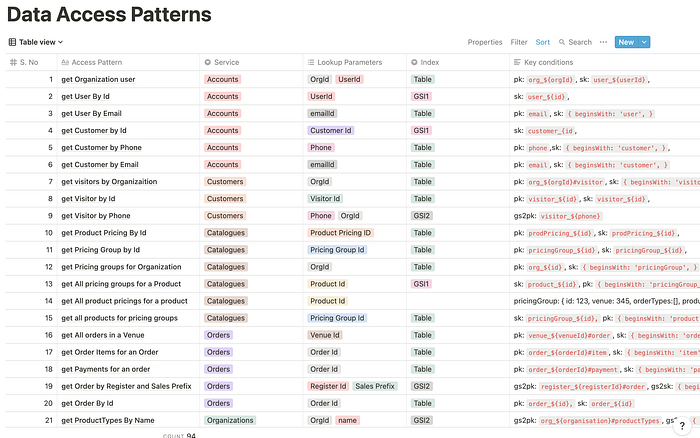Click the blue New button
This screenshot has height=438, width=700.
pos(626,42)
